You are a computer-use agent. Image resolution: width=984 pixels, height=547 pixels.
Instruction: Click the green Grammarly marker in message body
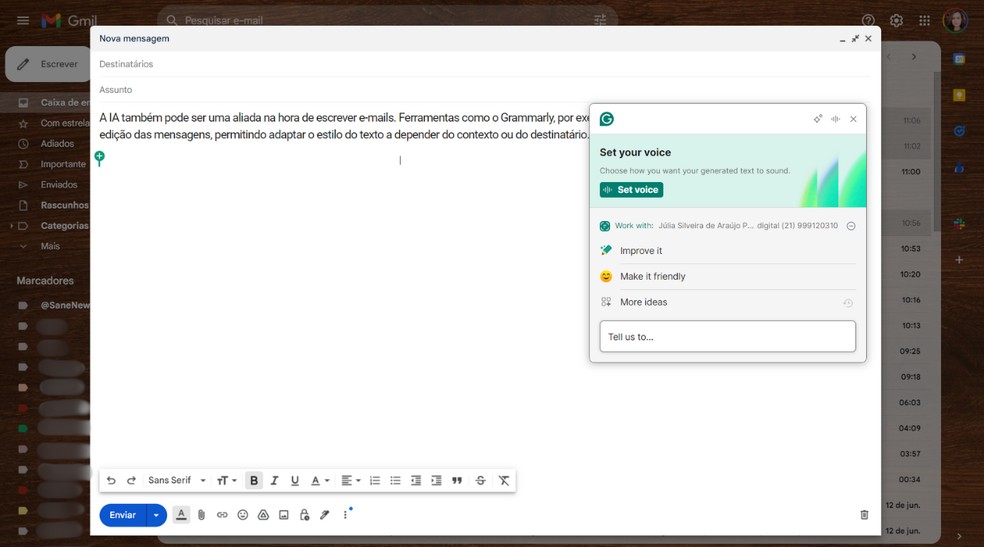pyautogui.click(x=100, y=158)
